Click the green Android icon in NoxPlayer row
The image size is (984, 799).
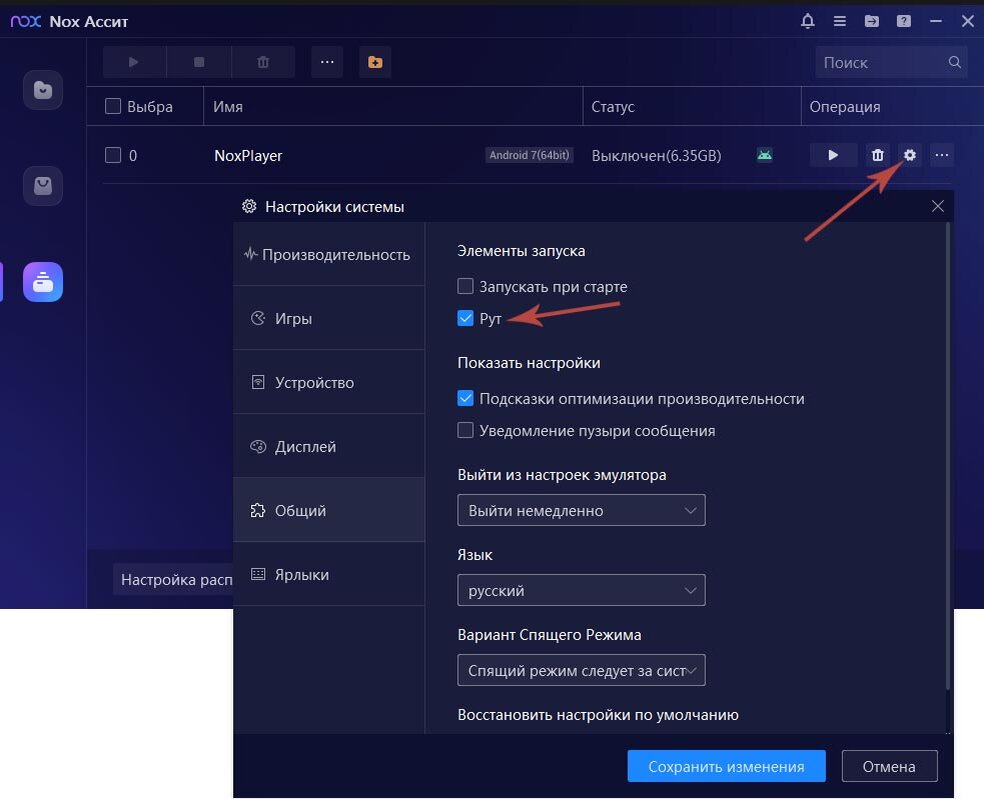click(x=764, y=155)
